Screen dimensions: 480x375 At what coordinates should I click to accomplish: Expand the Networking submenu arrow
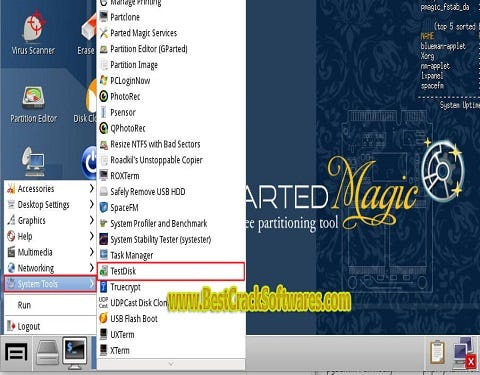(91, 268)
